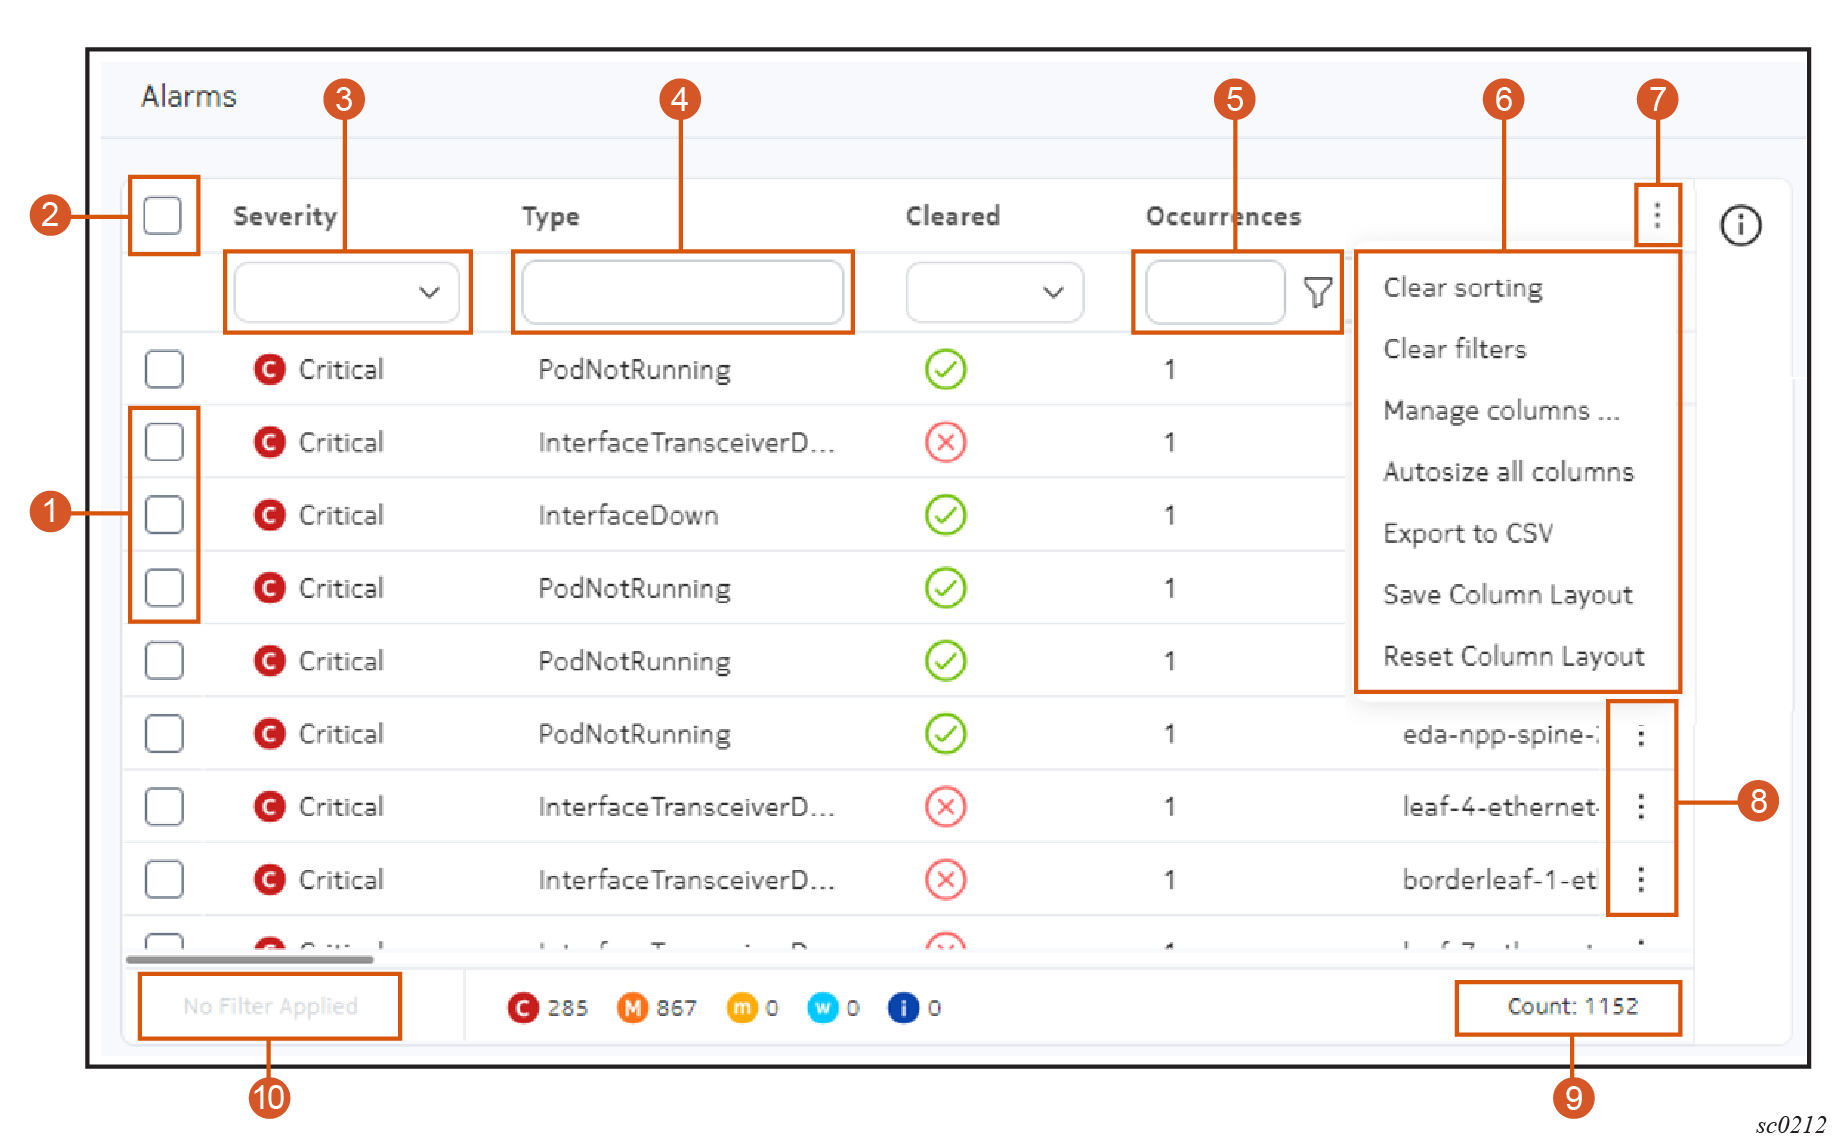Screen dimensions: 1839x1146
Task: Open row actions for leaf-4-ethernet row
Action: 1641,806
